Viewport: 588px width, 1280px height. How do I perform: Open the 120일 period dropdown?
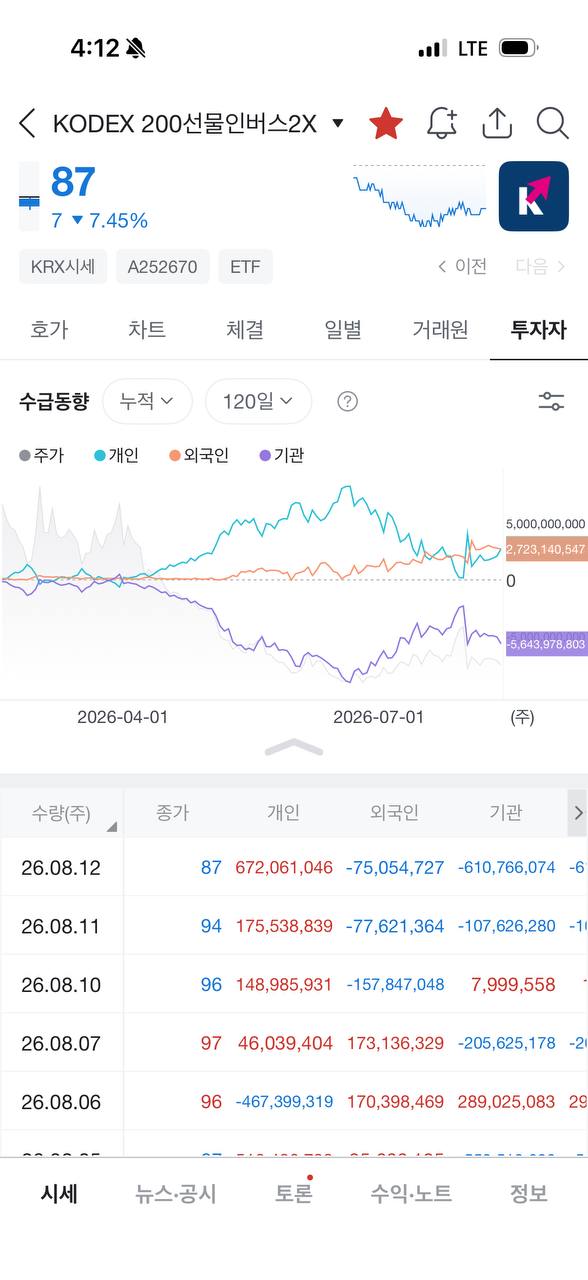(x=258, y=402)
